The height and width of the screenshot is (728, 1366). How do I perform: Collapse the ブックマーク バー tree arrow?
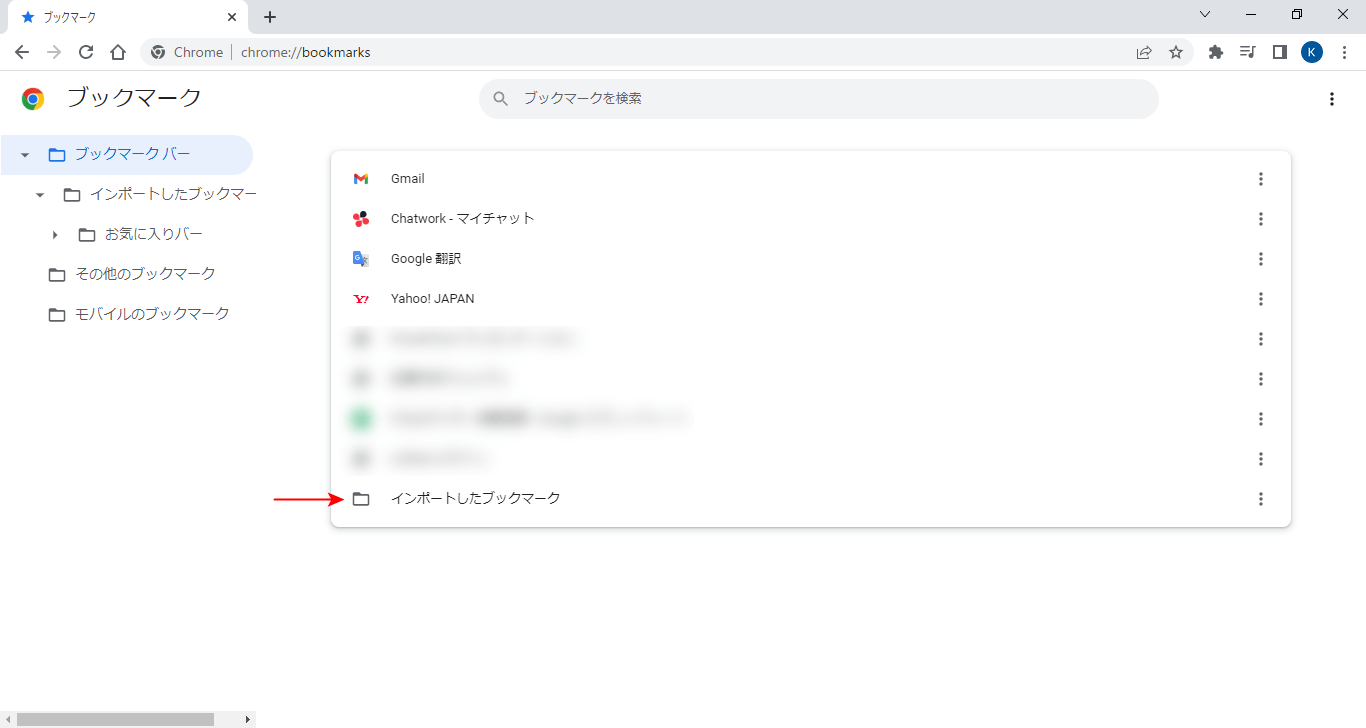pyautogui.click(x=25, y=155)
